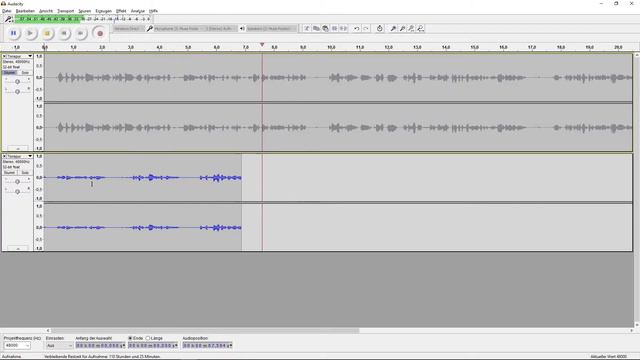Click the recording position marker on timeline

[x=262, y=44]
